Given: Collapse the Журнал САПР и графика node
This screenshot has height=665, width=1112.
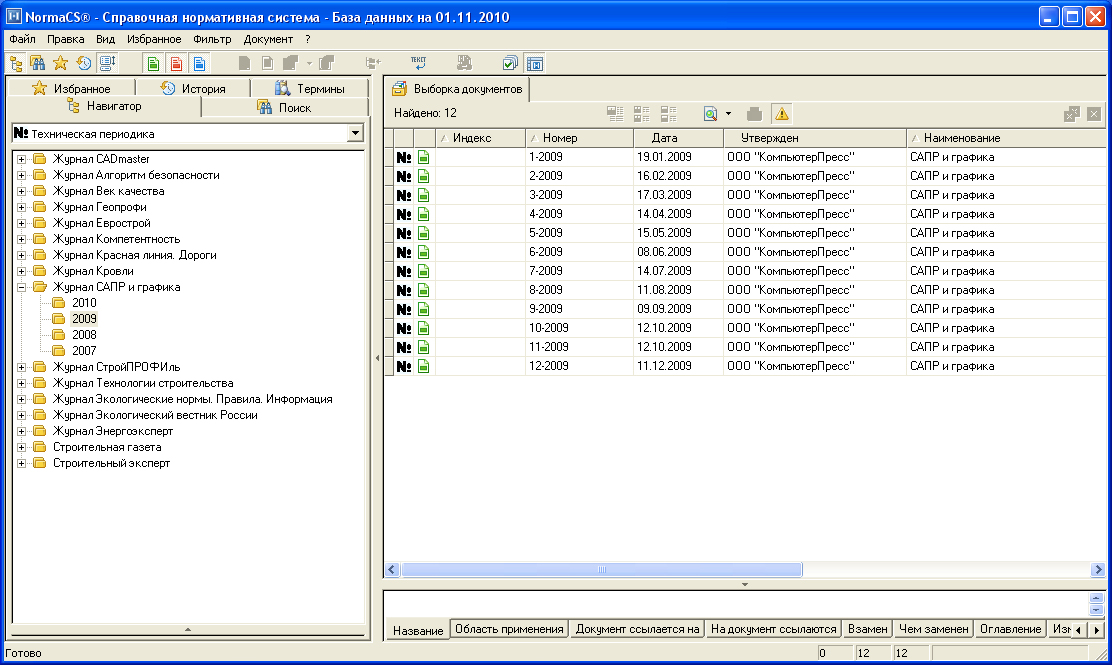Looking at the screenshot, I should (x=21, y=287).
